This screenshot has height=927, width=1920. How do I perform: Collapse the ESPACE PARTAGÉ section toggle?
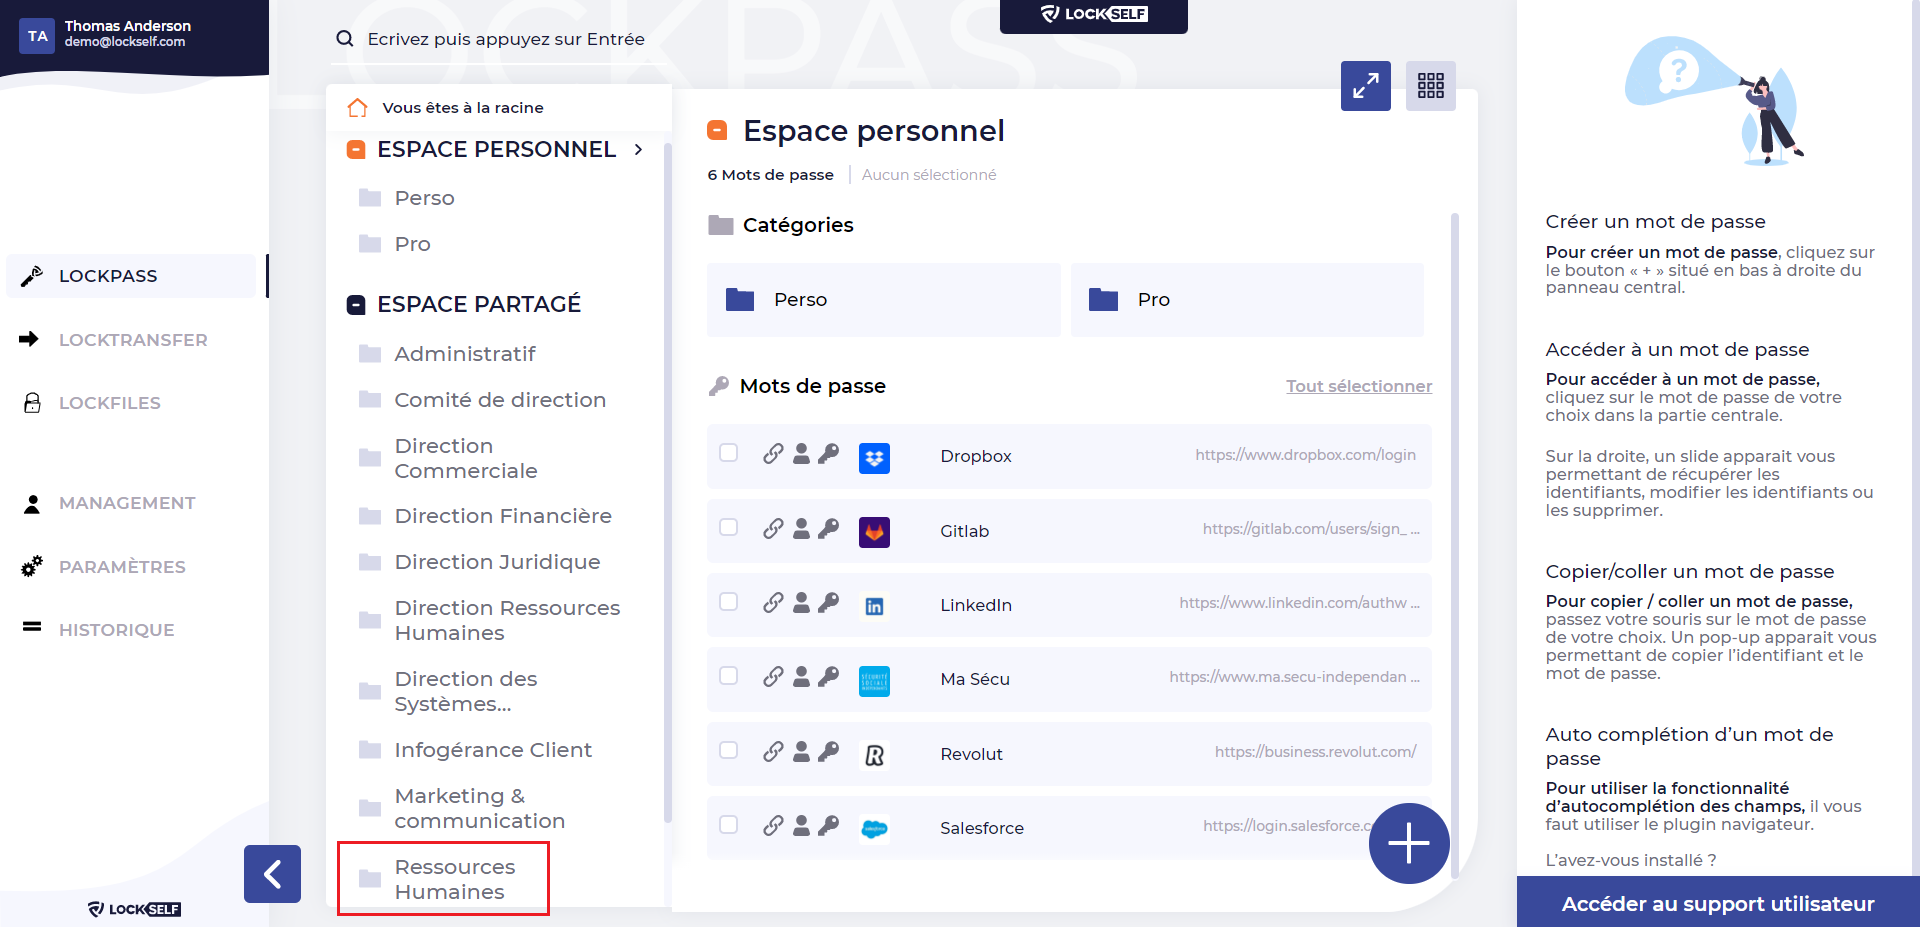click(x=356, y=304)
